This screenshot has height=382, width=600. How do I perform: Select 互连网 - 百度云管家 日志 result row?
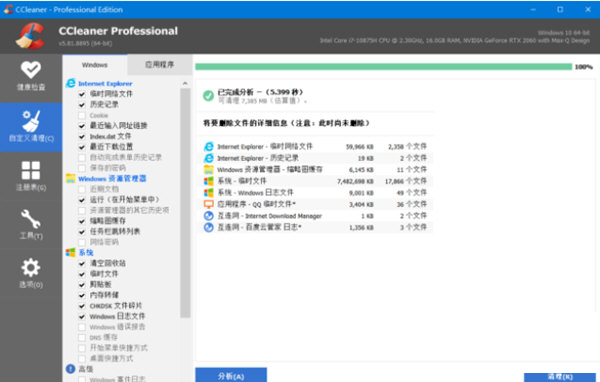(315, 227)
